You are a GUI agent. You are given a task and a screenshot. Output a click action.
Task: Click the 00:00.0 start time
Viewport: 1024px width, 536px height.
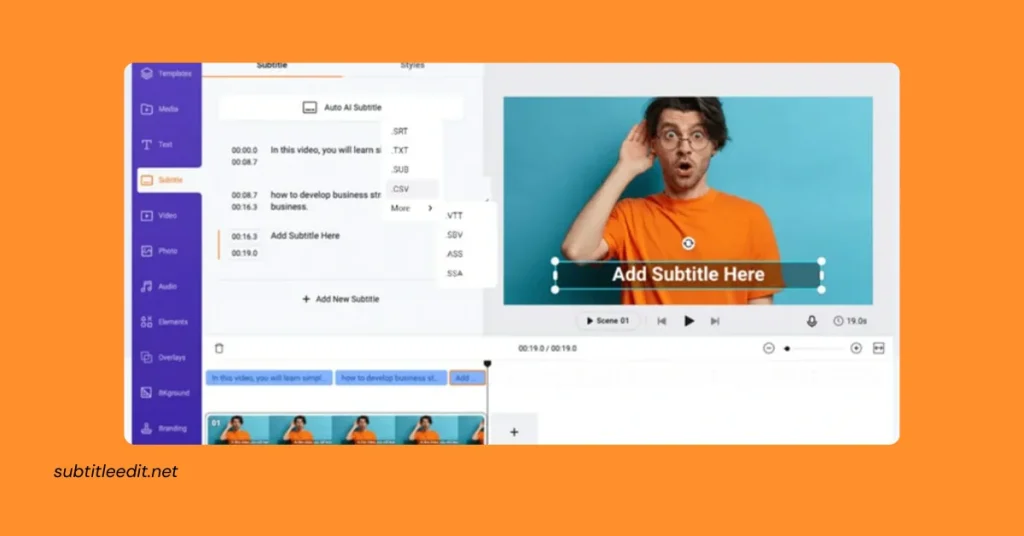point(244,150)
